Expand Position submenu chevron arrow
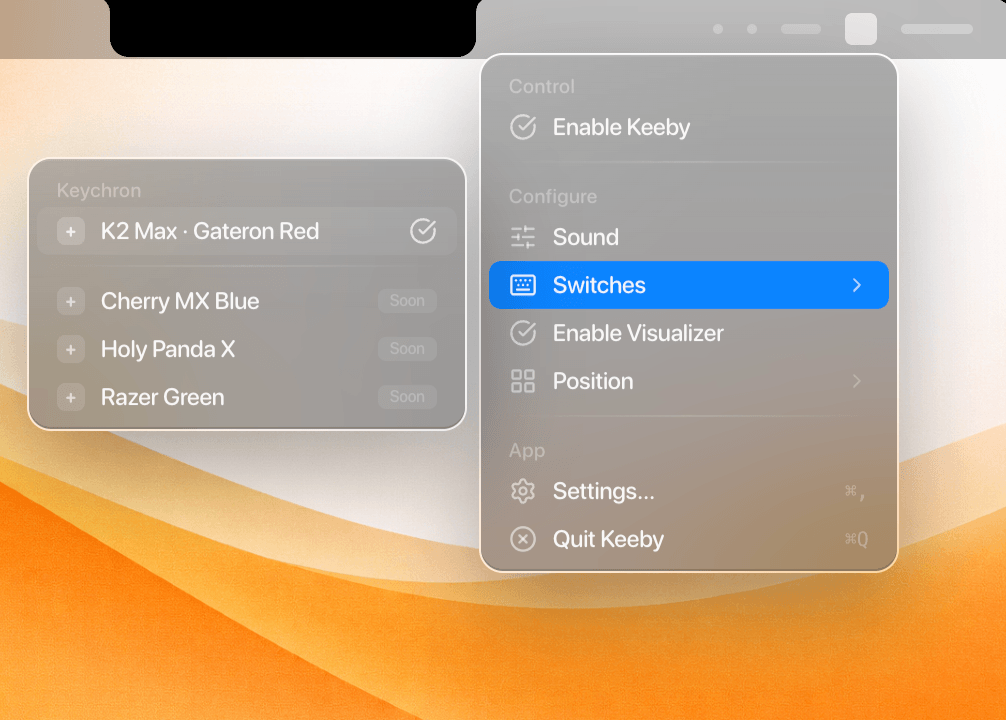Viewport: 1006px width, 720px height. click(856, 381)
